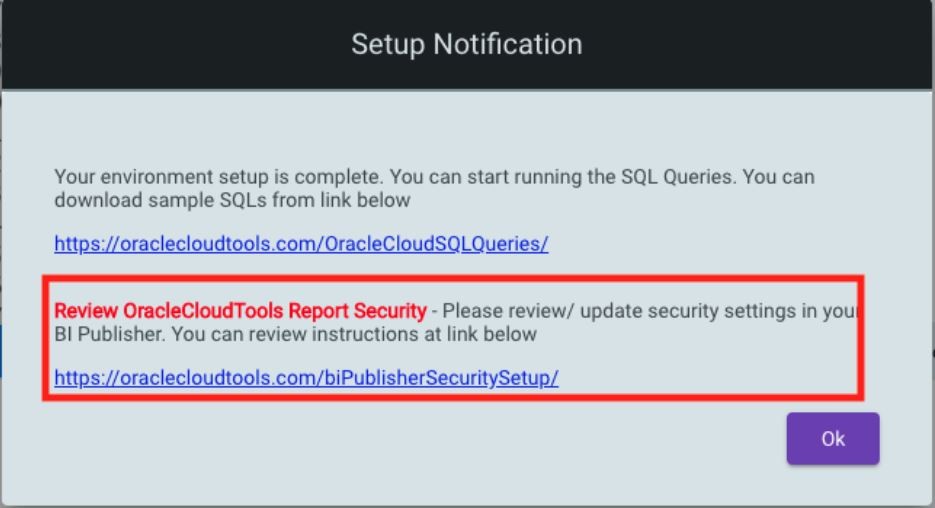This screenshot has height=508, width=935.
Task: Click the word 'Notification' in the dialog title
Action: pos(508,45)
